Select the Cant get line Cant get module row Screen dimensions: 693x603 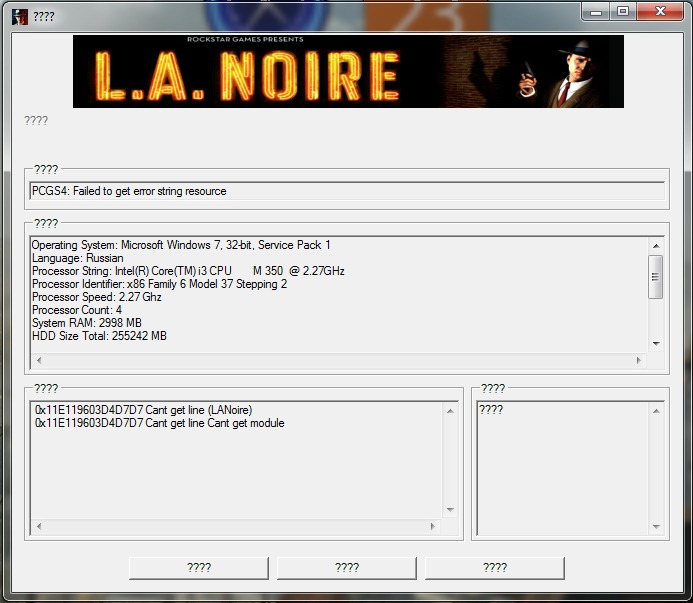160,423
